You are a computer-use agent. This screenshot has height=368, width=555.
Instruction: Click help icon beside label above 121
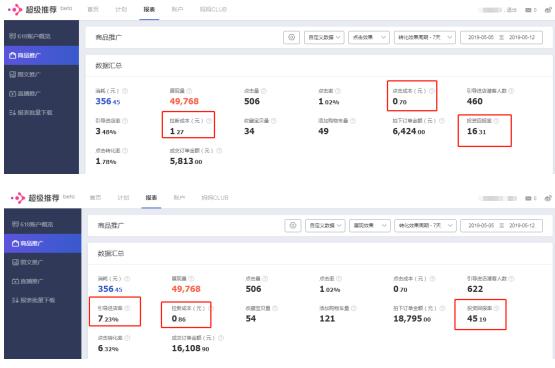click(353, 308)
